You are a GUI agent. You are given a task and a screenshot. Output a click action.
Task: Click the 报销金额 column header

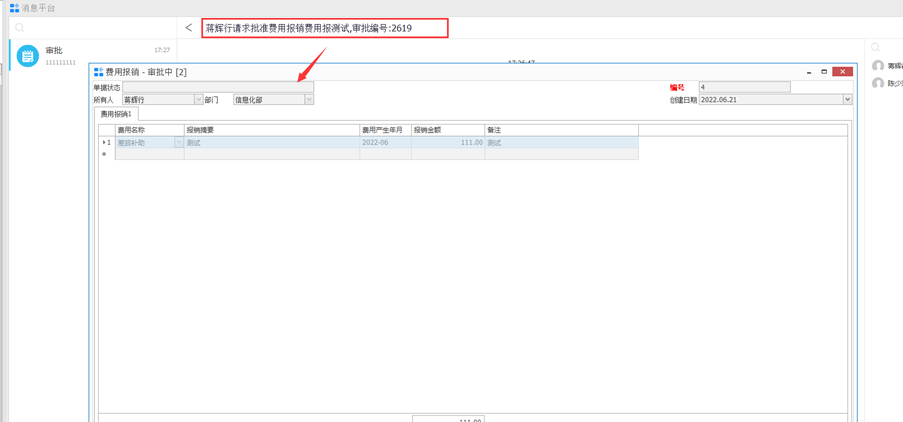pyautogui.click(x=446, y=130)
